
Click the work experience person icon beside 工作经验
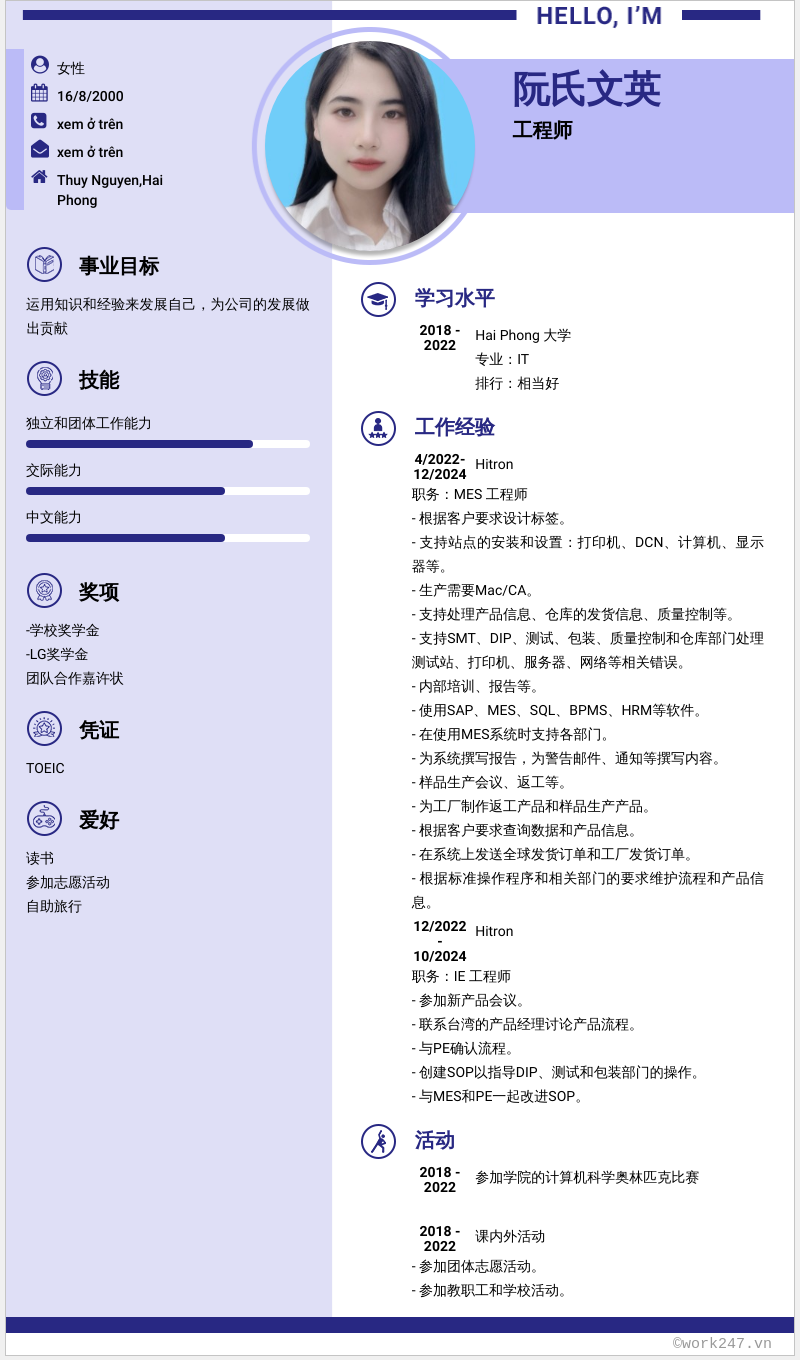[378, 427]
